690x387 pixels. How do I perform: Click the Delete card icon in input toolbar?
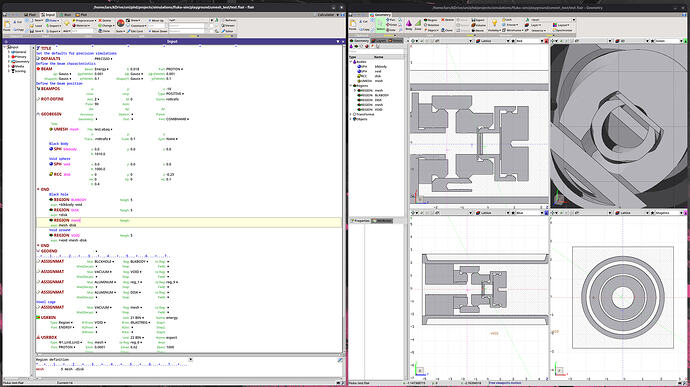105,20
